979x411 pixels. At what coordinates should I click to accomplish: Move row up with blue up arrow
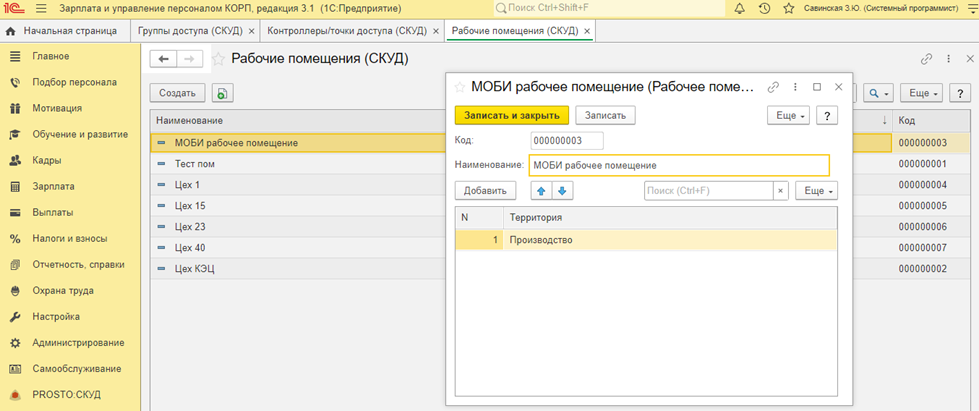click(541, 190)
